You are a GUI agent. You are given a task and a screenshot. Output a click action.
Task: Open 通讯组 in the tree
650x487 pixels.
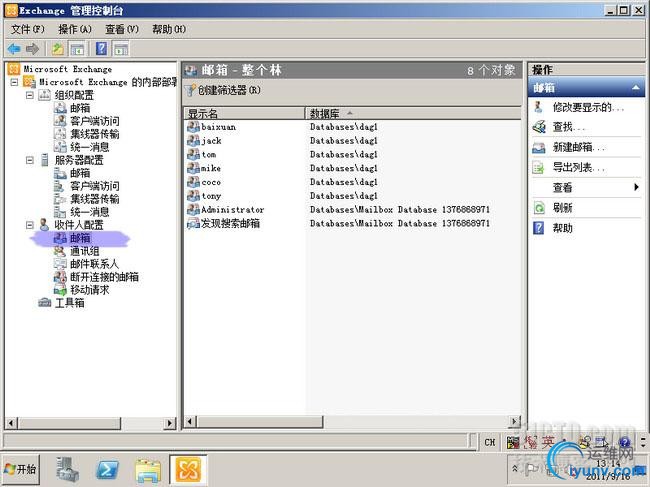[85, 251]
